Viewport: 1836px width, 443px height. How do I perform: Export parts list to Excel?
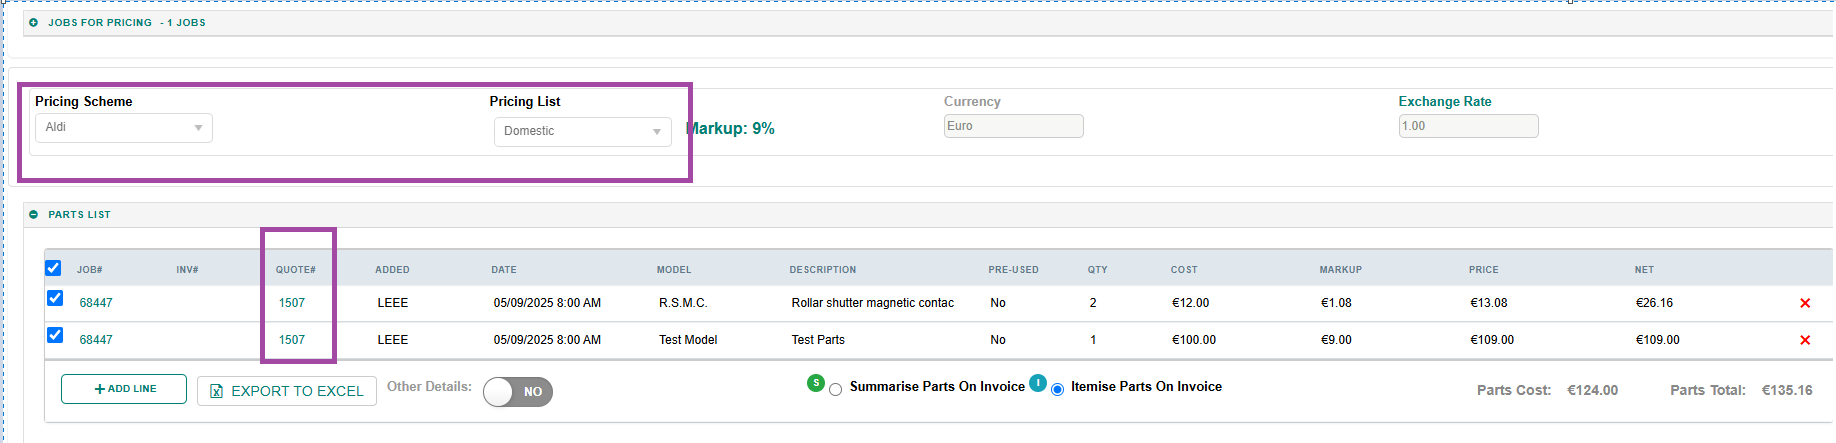pos(287,391)
